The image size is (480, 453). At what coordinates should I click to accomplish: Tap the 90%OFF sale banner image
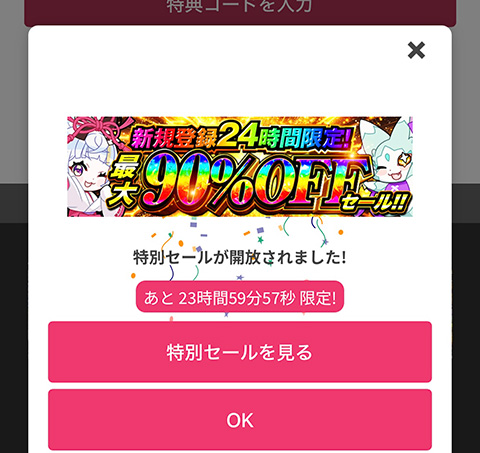240,167
